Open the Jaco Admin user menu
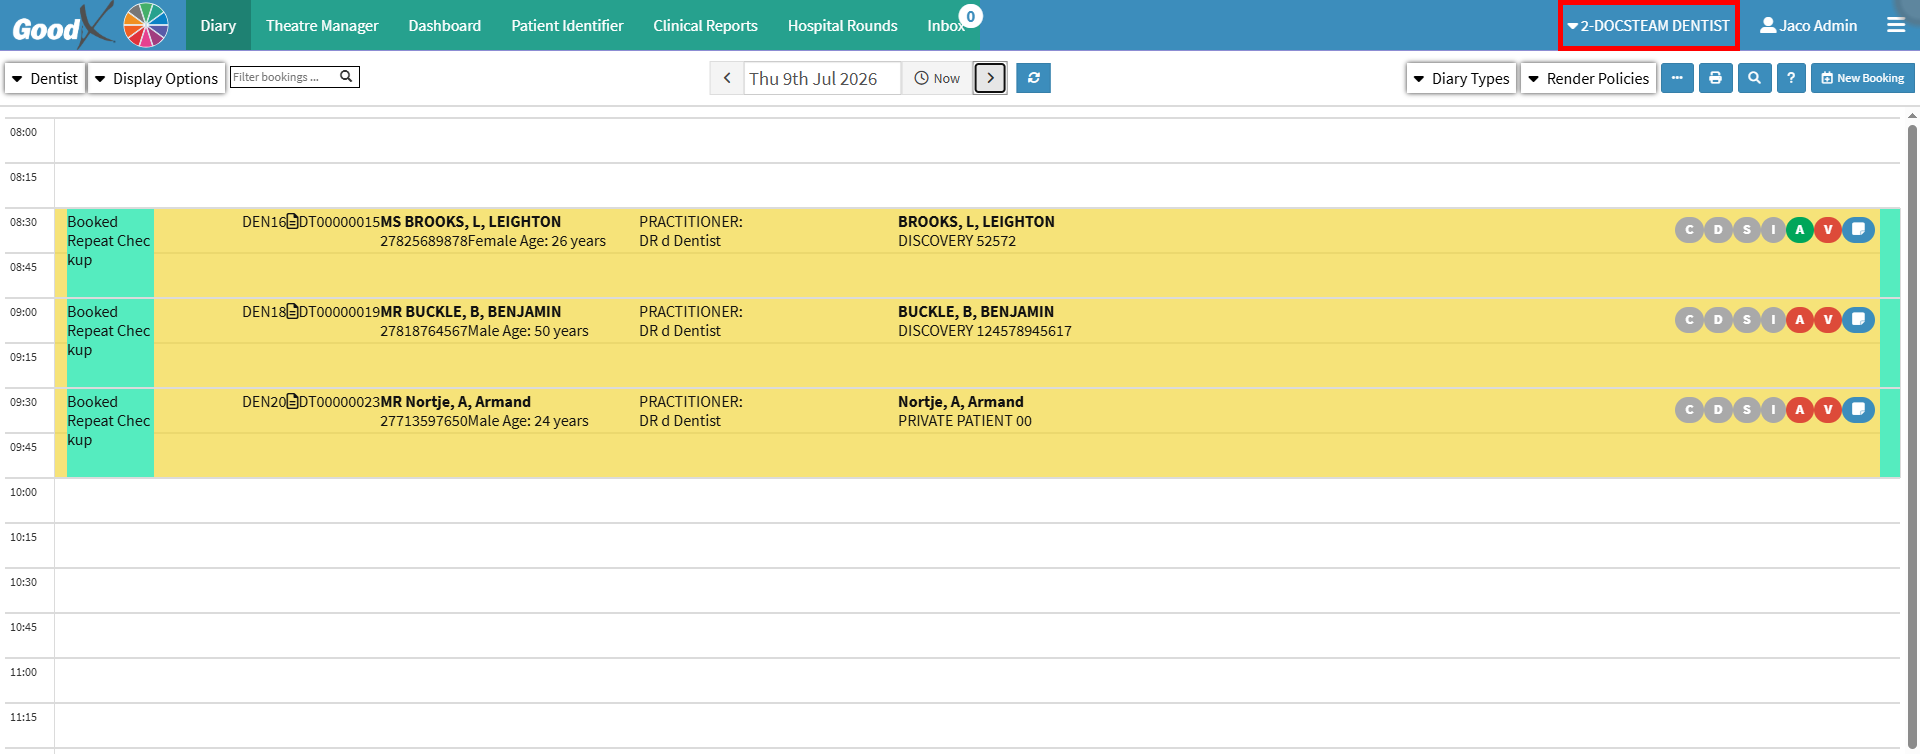This screenshot has width=1920, height=754. pos(1808,26)
